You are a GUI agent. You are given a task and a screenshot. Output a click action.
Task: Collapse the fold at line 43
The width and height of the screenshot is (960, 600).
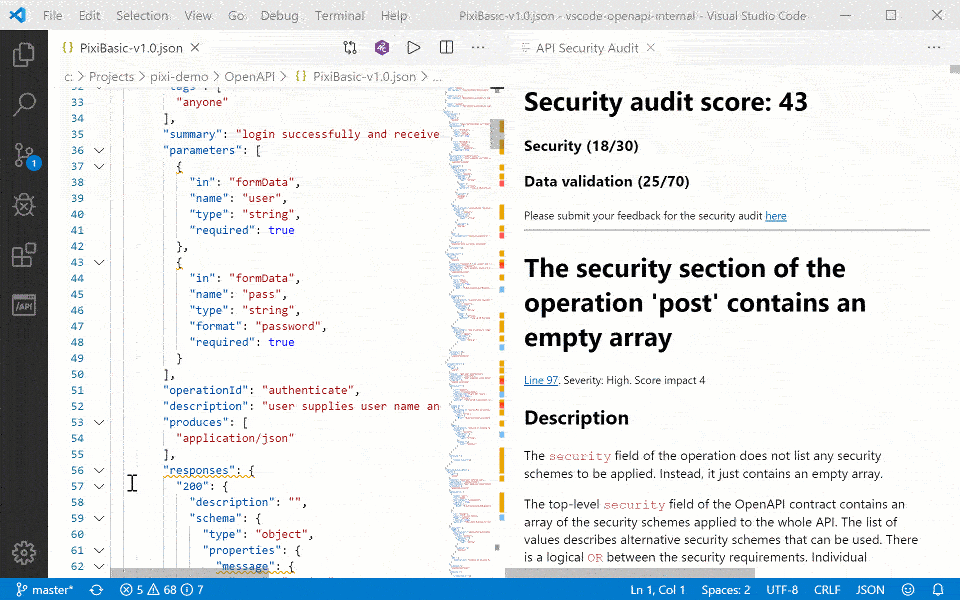tap(99, 263)
